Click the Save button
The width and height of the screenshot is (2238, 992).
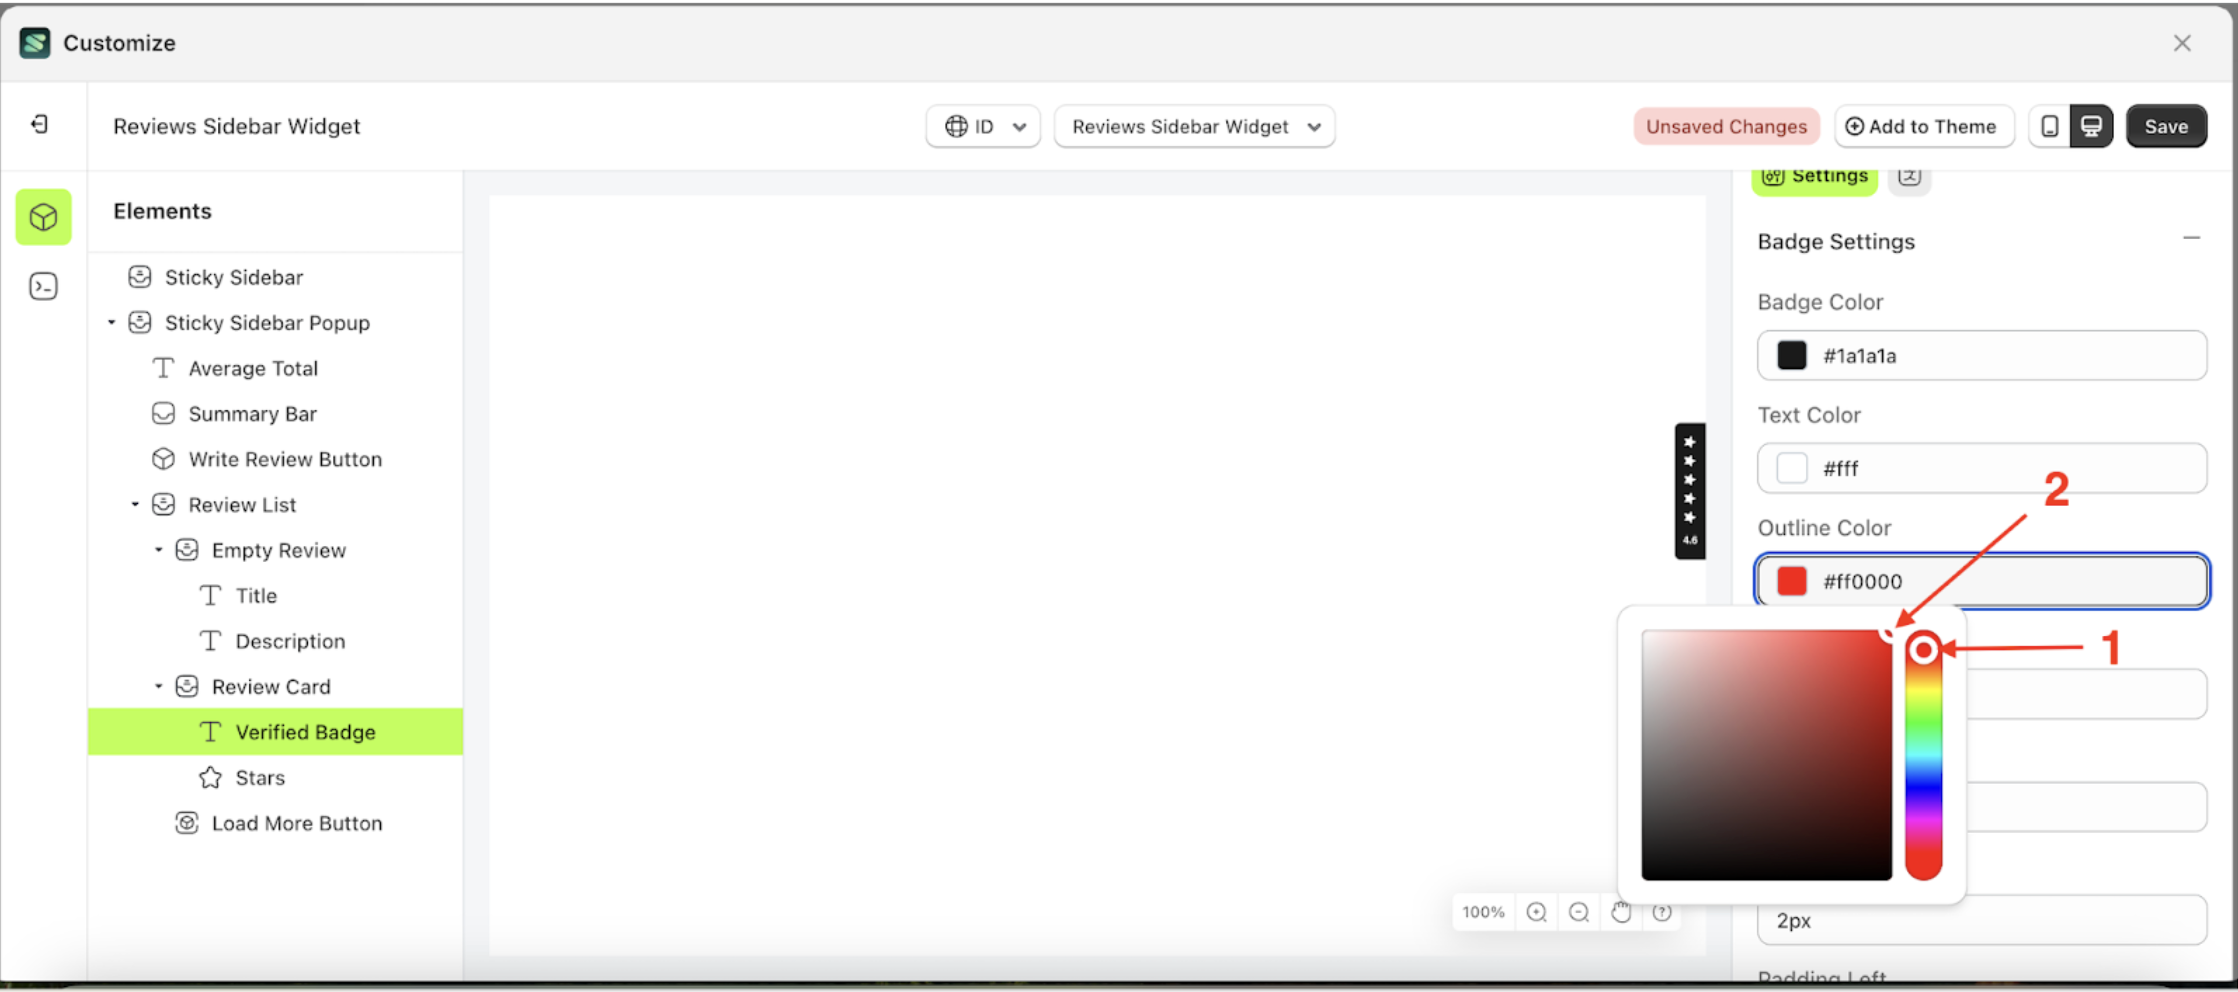(x=2166, y=126)
